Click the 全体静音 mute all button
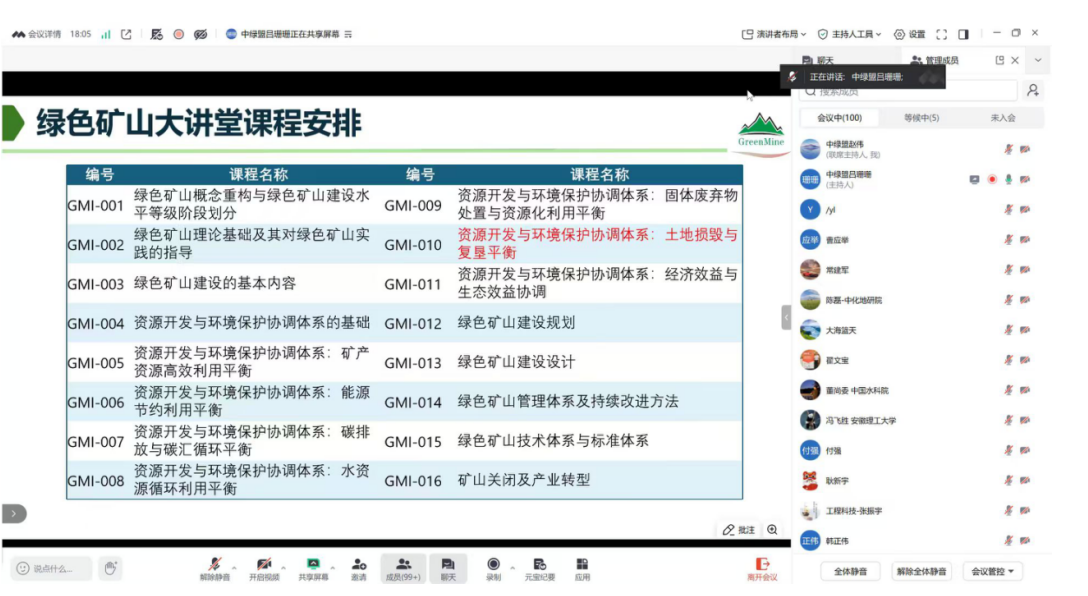This screenshot has width=1088, height=596. pos(850,571)
